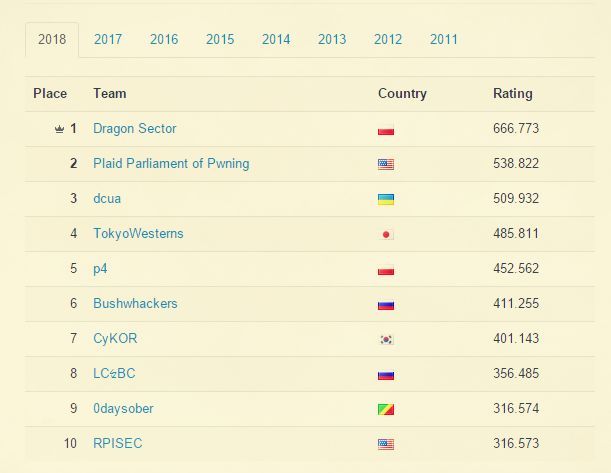Visit the TokyoWesterns team page
Image resolution: width=611 pixels, height=473 pixels.
point(138,233)
